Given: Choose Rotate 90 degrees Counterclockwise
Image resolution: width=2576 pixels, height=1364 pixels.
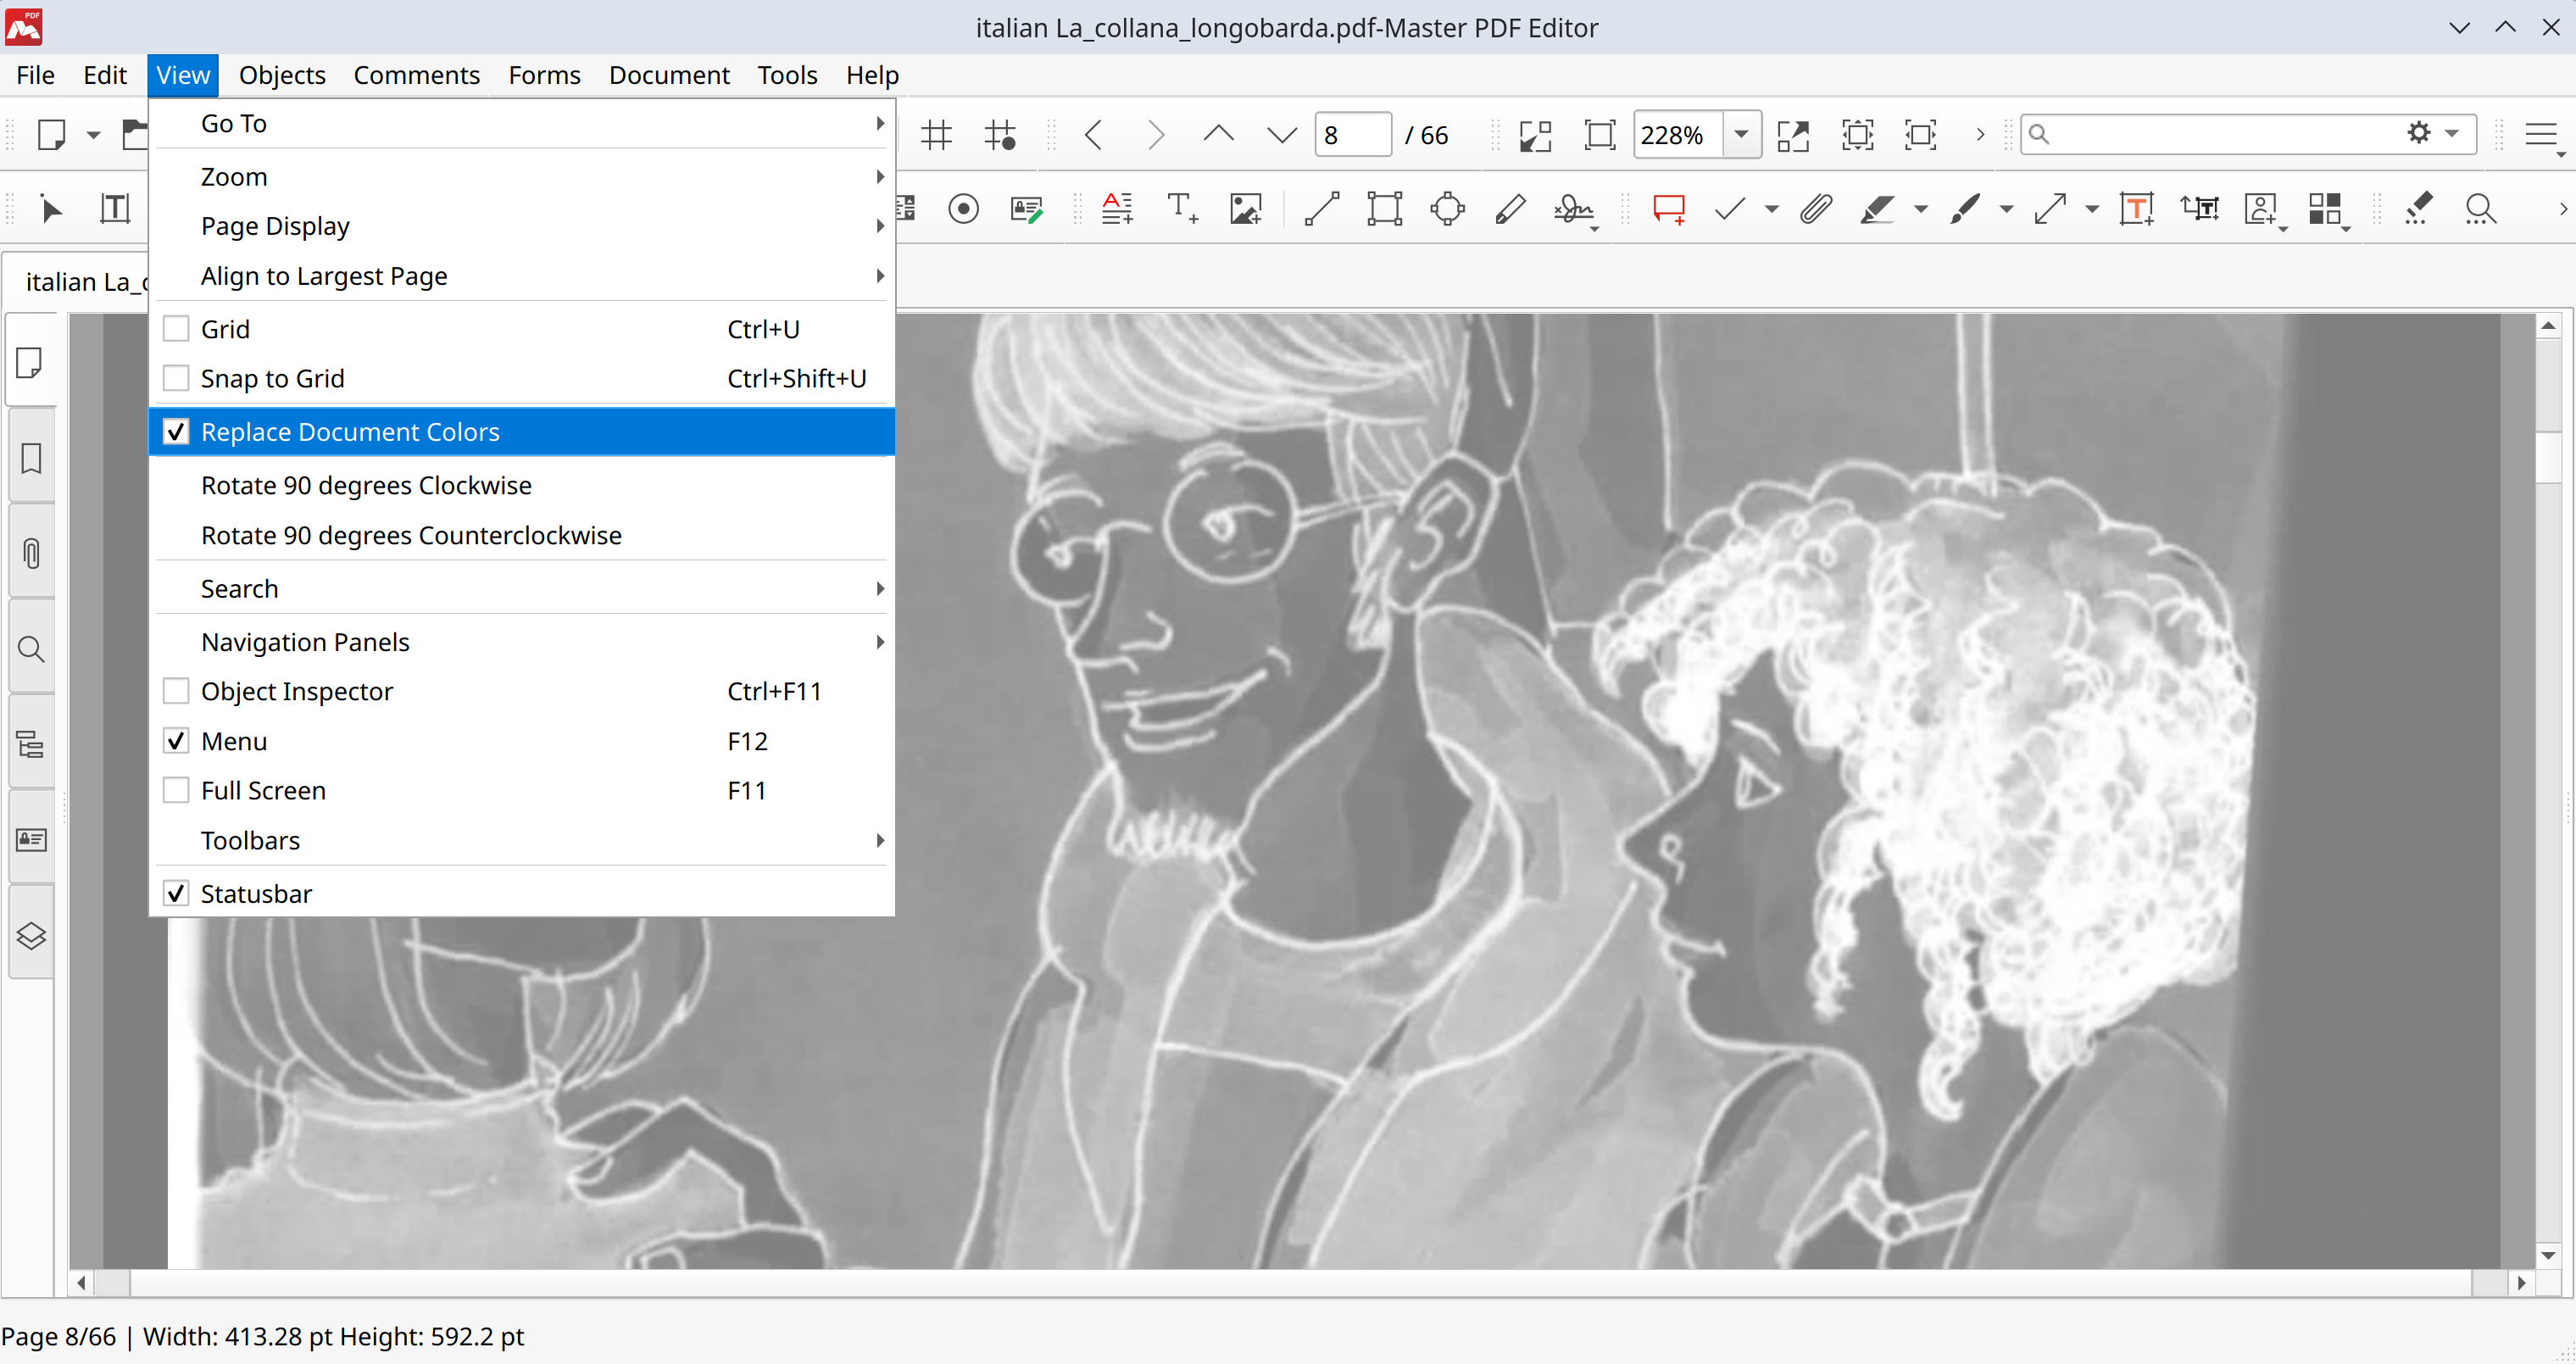Looking at the screenshot, I should coord(521,535).
